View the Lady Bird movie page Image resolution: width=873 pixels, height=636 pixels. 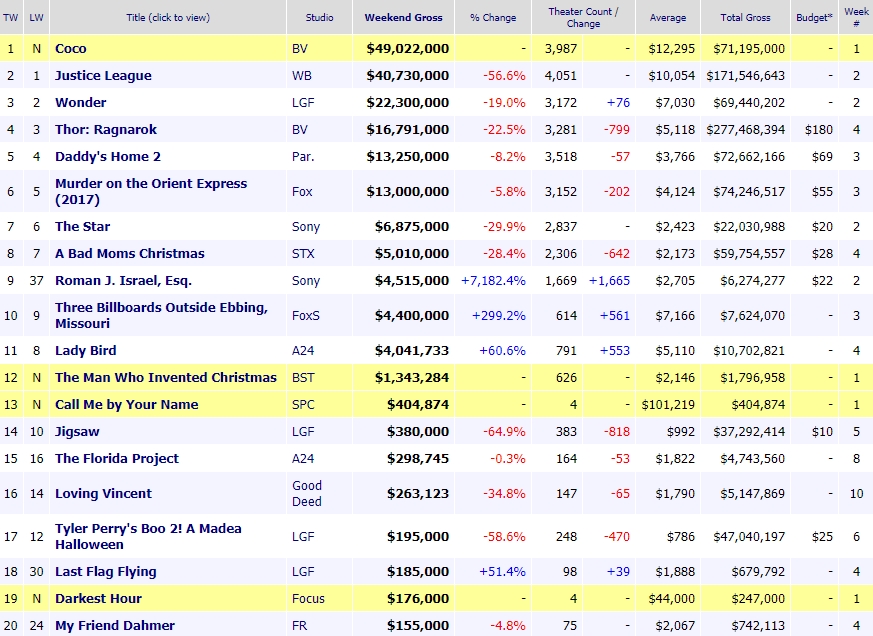(x=85, y=350)
